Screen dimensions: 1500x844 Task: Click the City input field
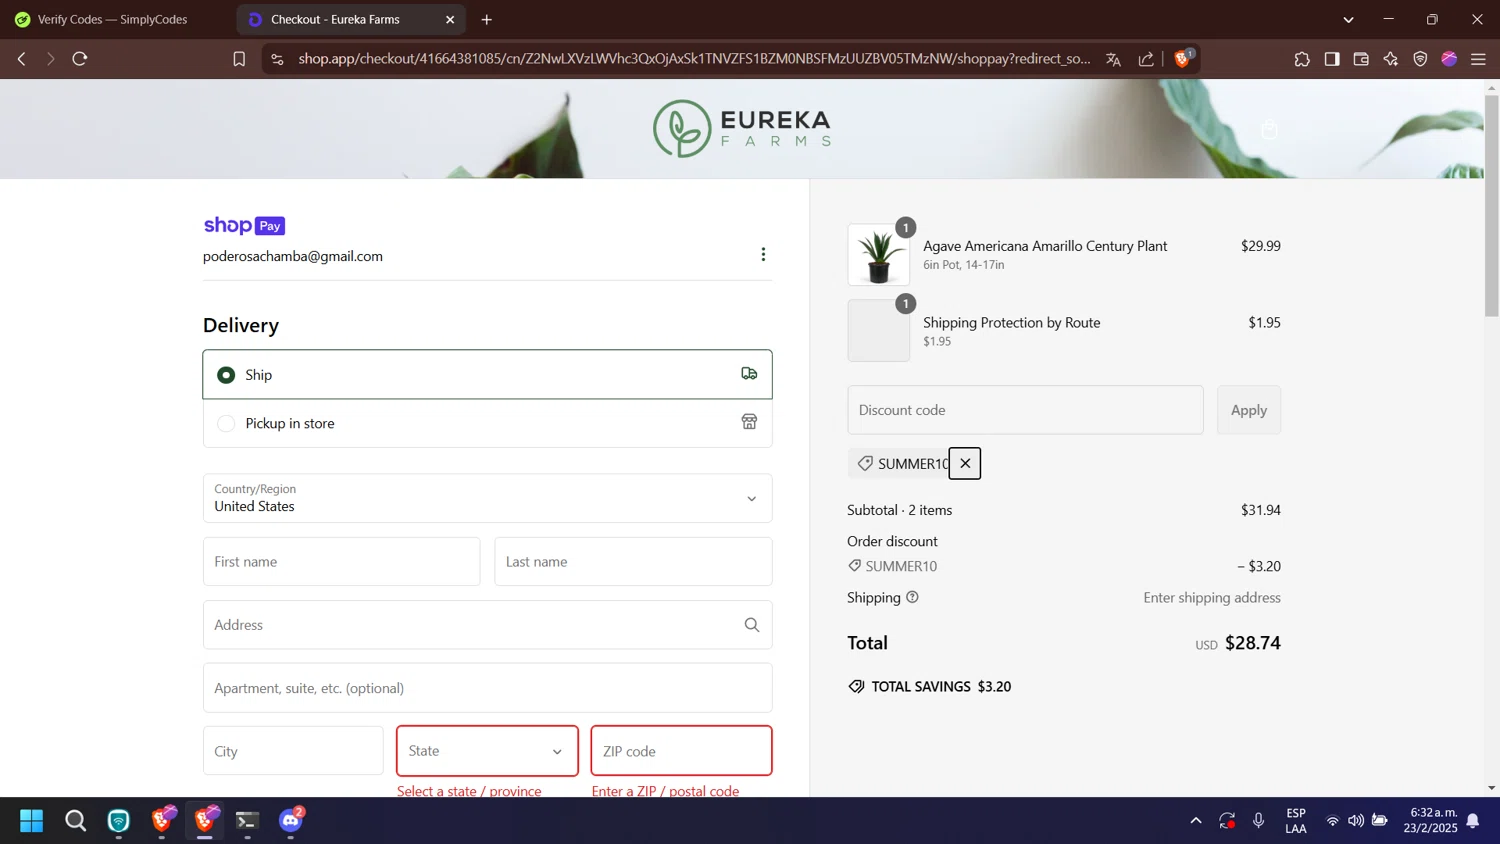293,751
